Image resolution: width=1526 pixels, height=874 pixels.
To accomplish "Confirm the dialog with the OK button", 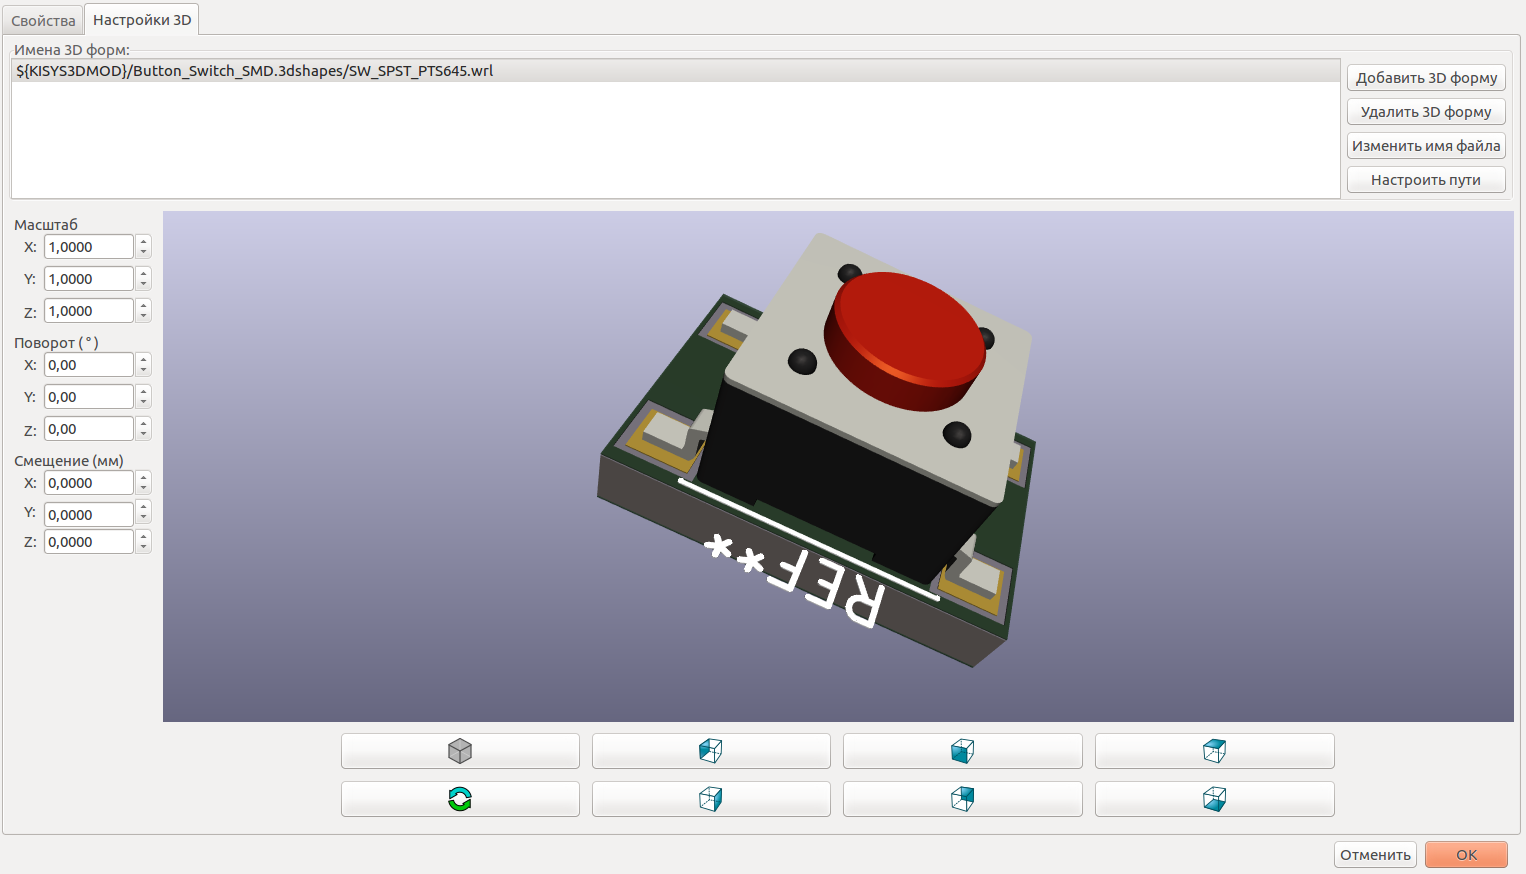I will [x=1466, y=854].
